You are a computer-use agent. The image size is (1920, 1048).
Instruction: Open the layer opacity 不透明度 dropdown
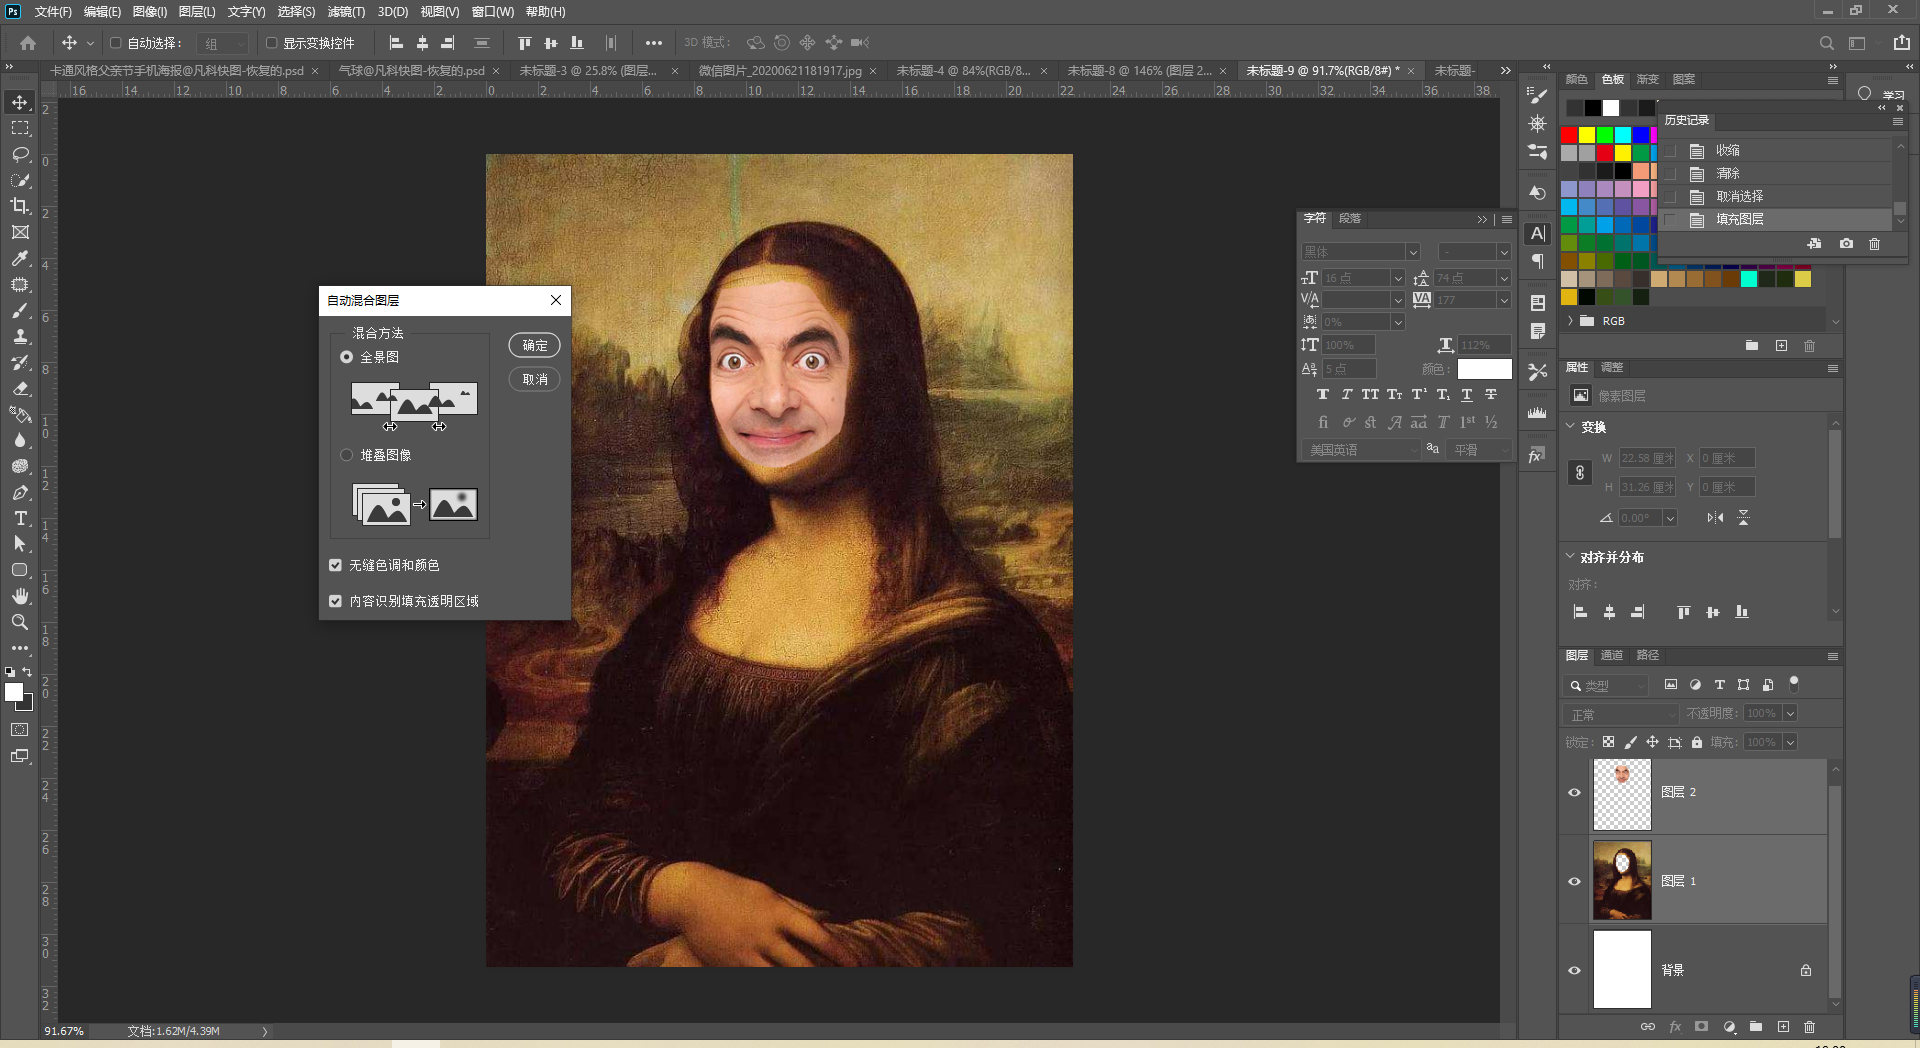pyautogui.click(x=1790, y=713)
